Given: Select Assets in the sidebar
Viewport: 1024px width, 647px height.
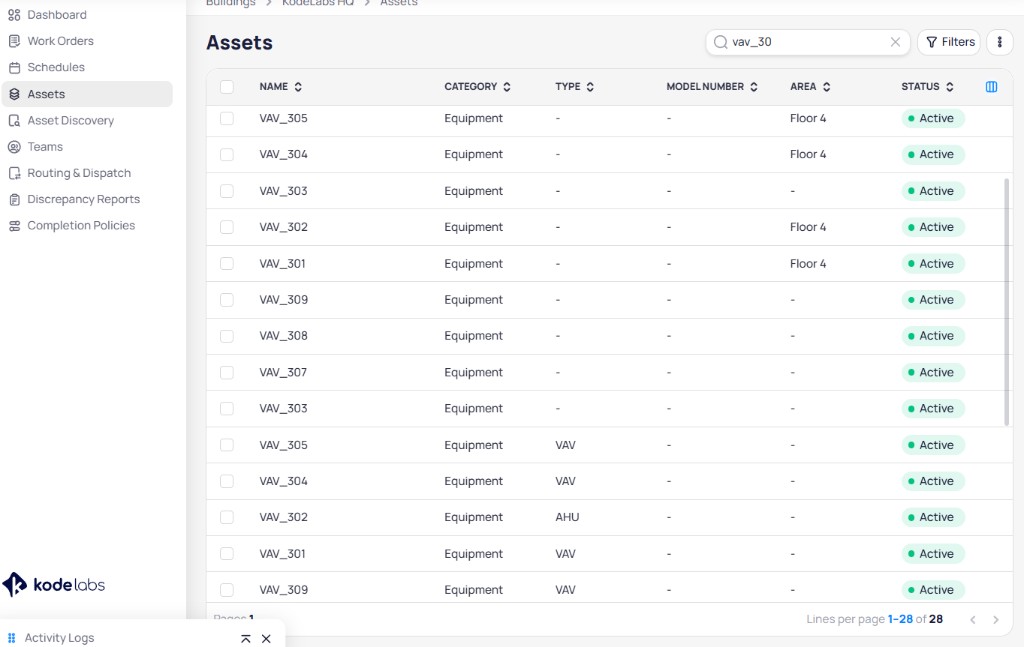Looking at the screenshot, I should click(x=87, y=94).
